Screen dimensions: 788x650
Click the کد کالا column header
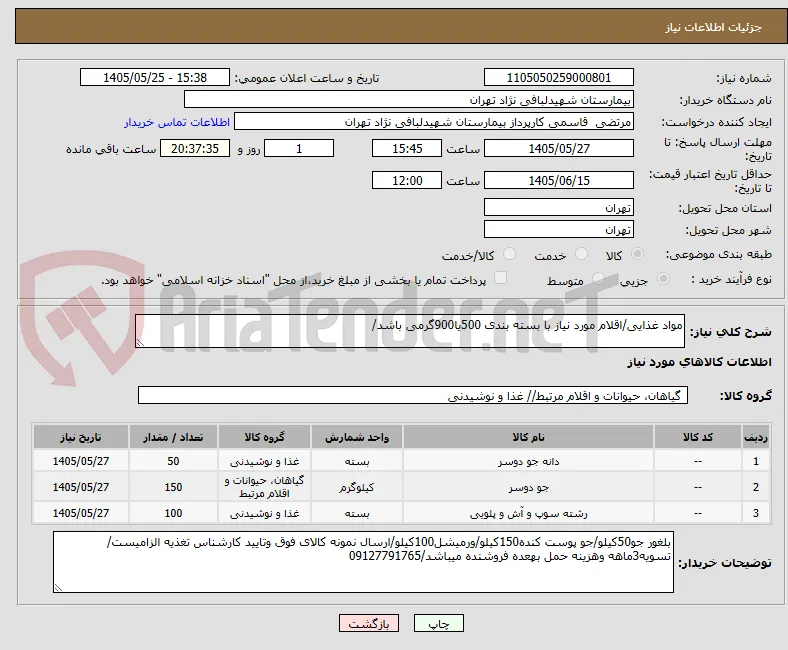pyautogui.click(x=698, y=437)
